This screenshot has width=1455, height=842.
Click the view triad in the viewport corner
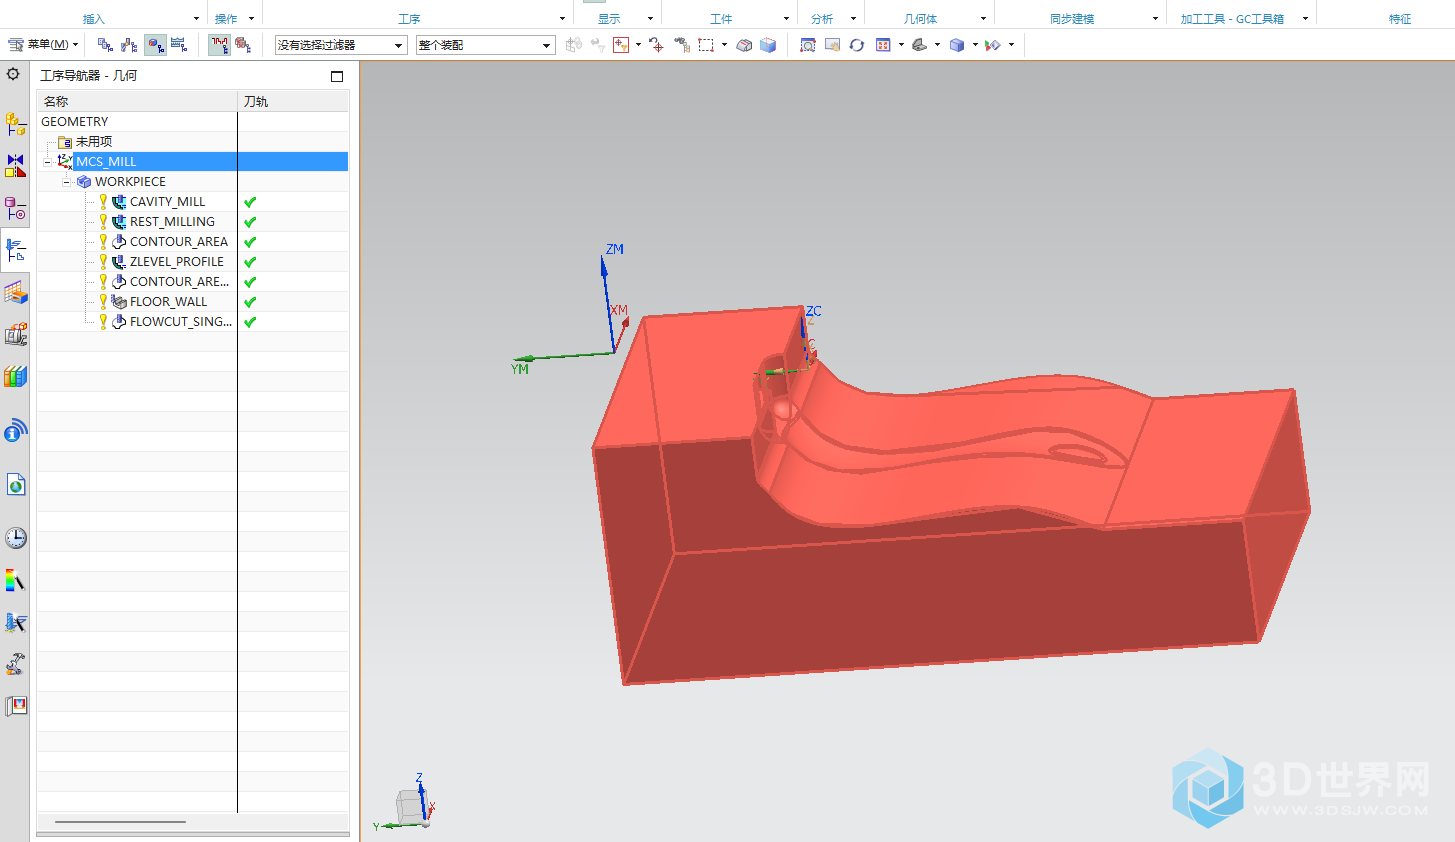[408, 803]
